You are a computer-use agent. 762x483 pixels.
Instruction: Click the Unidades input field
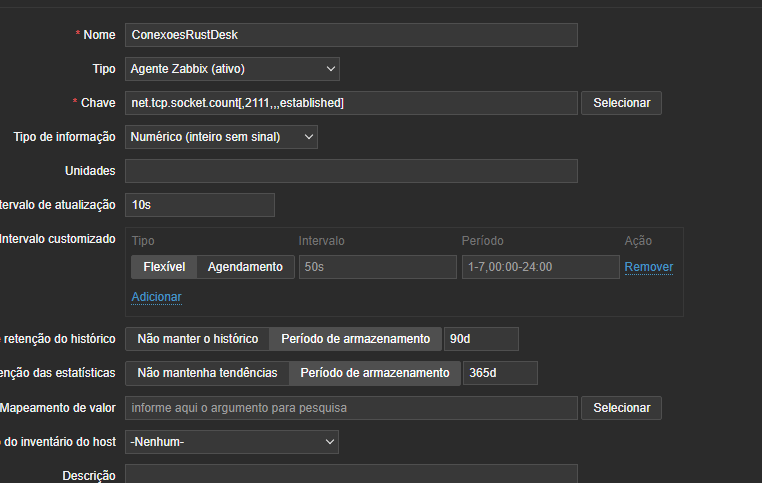[351, 171]
